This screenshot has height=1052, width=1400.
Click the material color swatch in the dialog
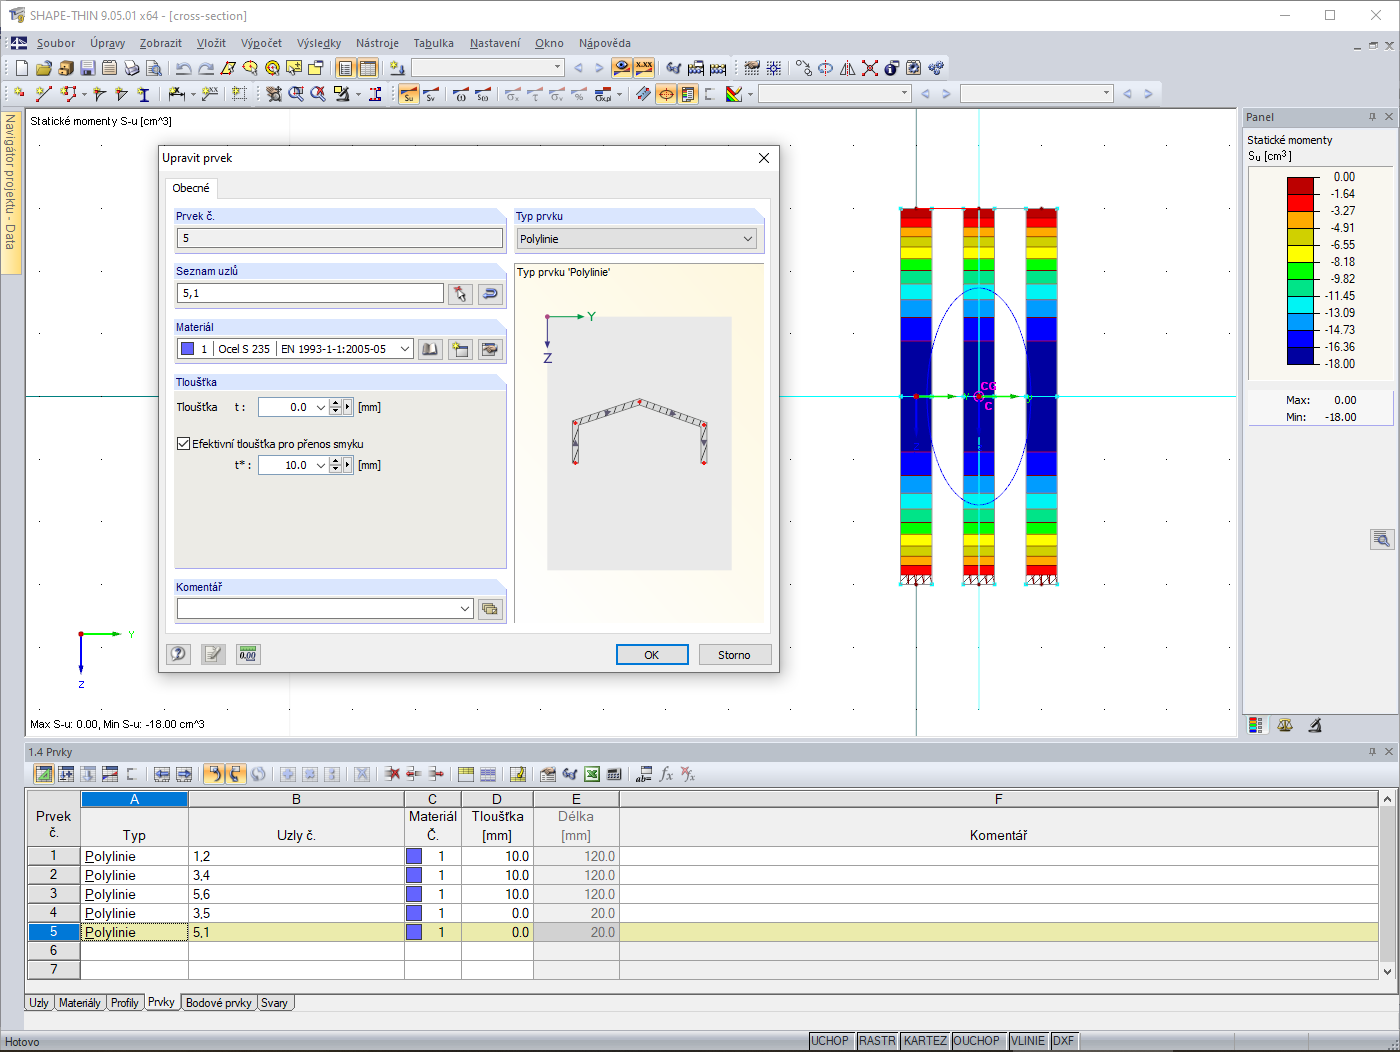(x=187, y=349)
